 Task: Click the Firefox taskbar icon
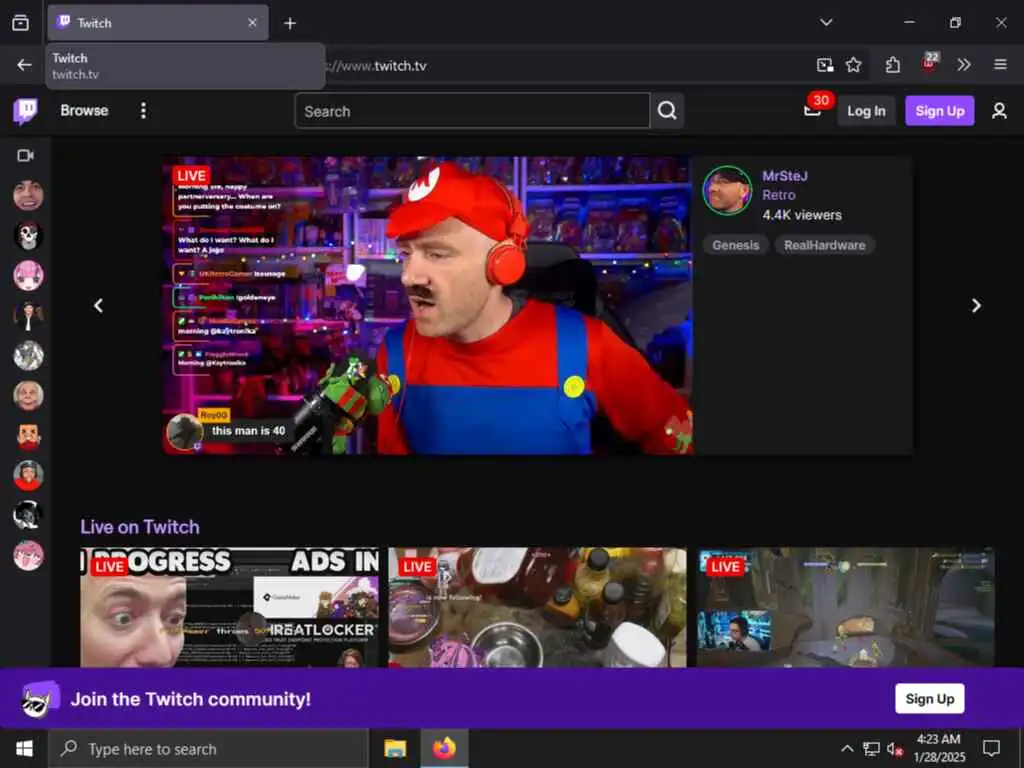tap(444, 749)
